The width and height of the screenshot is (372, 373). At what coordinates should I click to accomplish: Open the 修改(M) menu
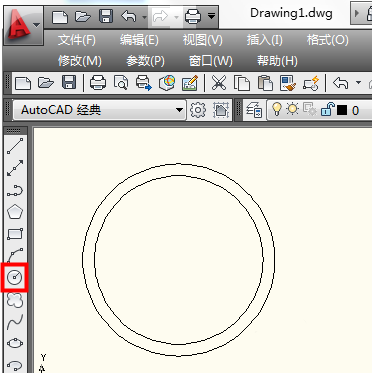click(x=80, y=61)
